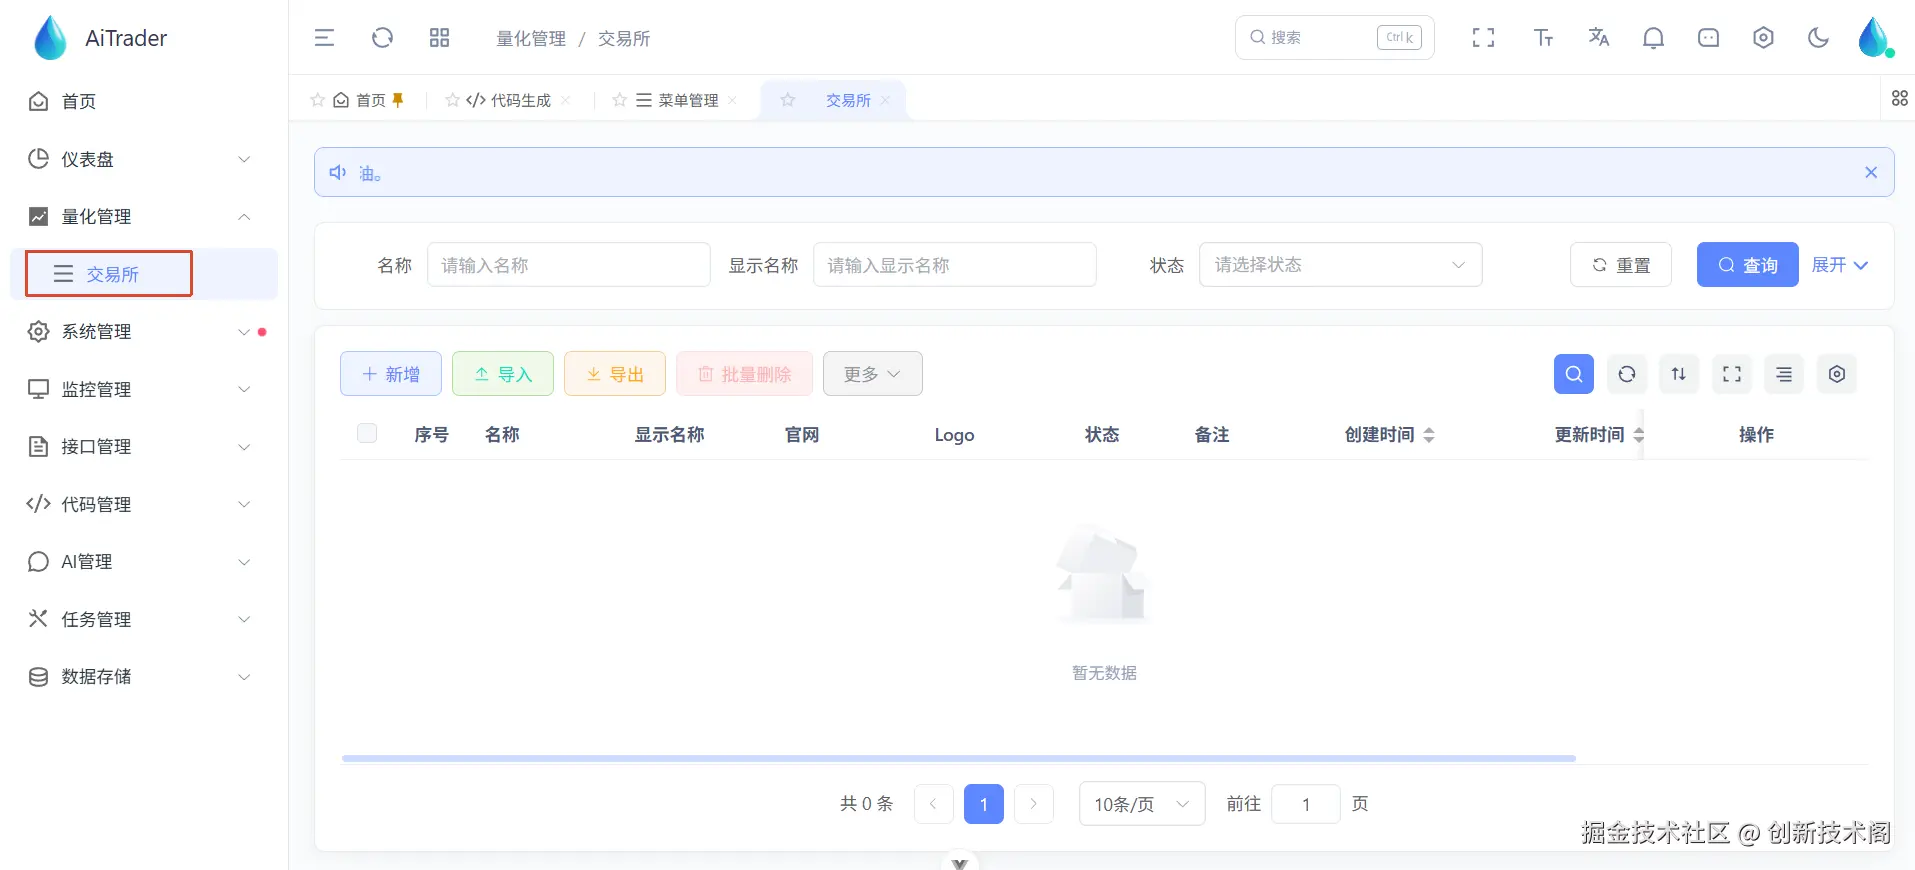Refresh the table data icon
Screen dimensions: 1915x870
1627,374
